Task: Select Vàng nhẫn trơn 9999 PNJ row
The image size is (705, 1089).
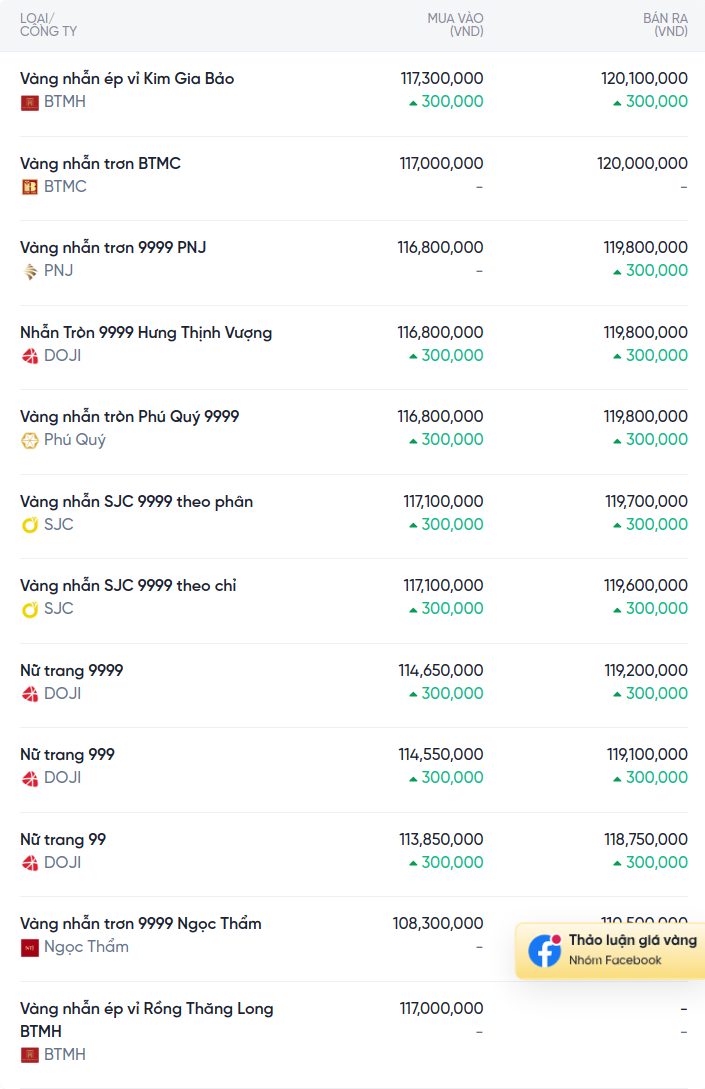Action: 354,263
